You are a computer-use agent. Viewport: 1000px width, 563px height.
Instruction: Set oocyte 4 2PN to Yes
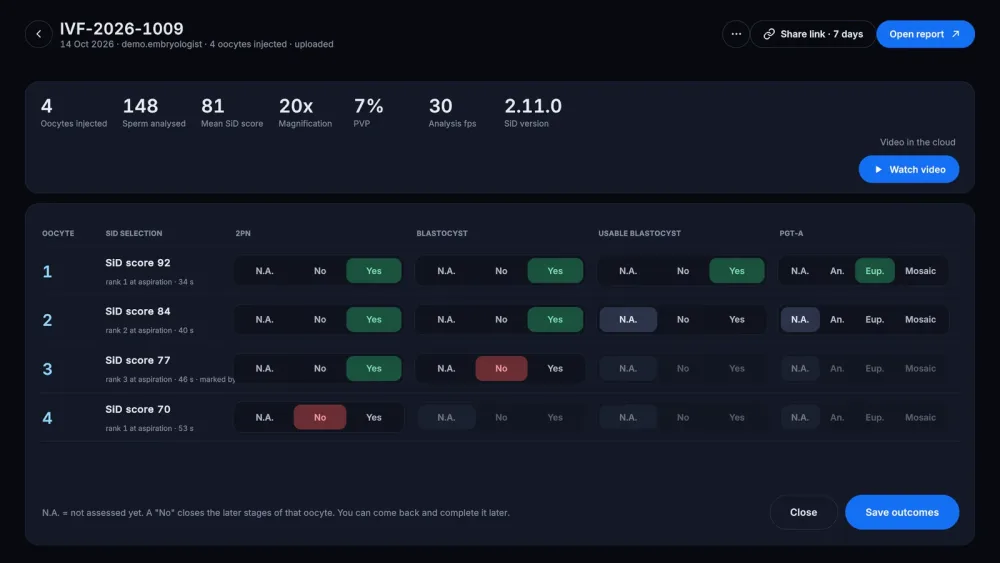click(374, 418)
